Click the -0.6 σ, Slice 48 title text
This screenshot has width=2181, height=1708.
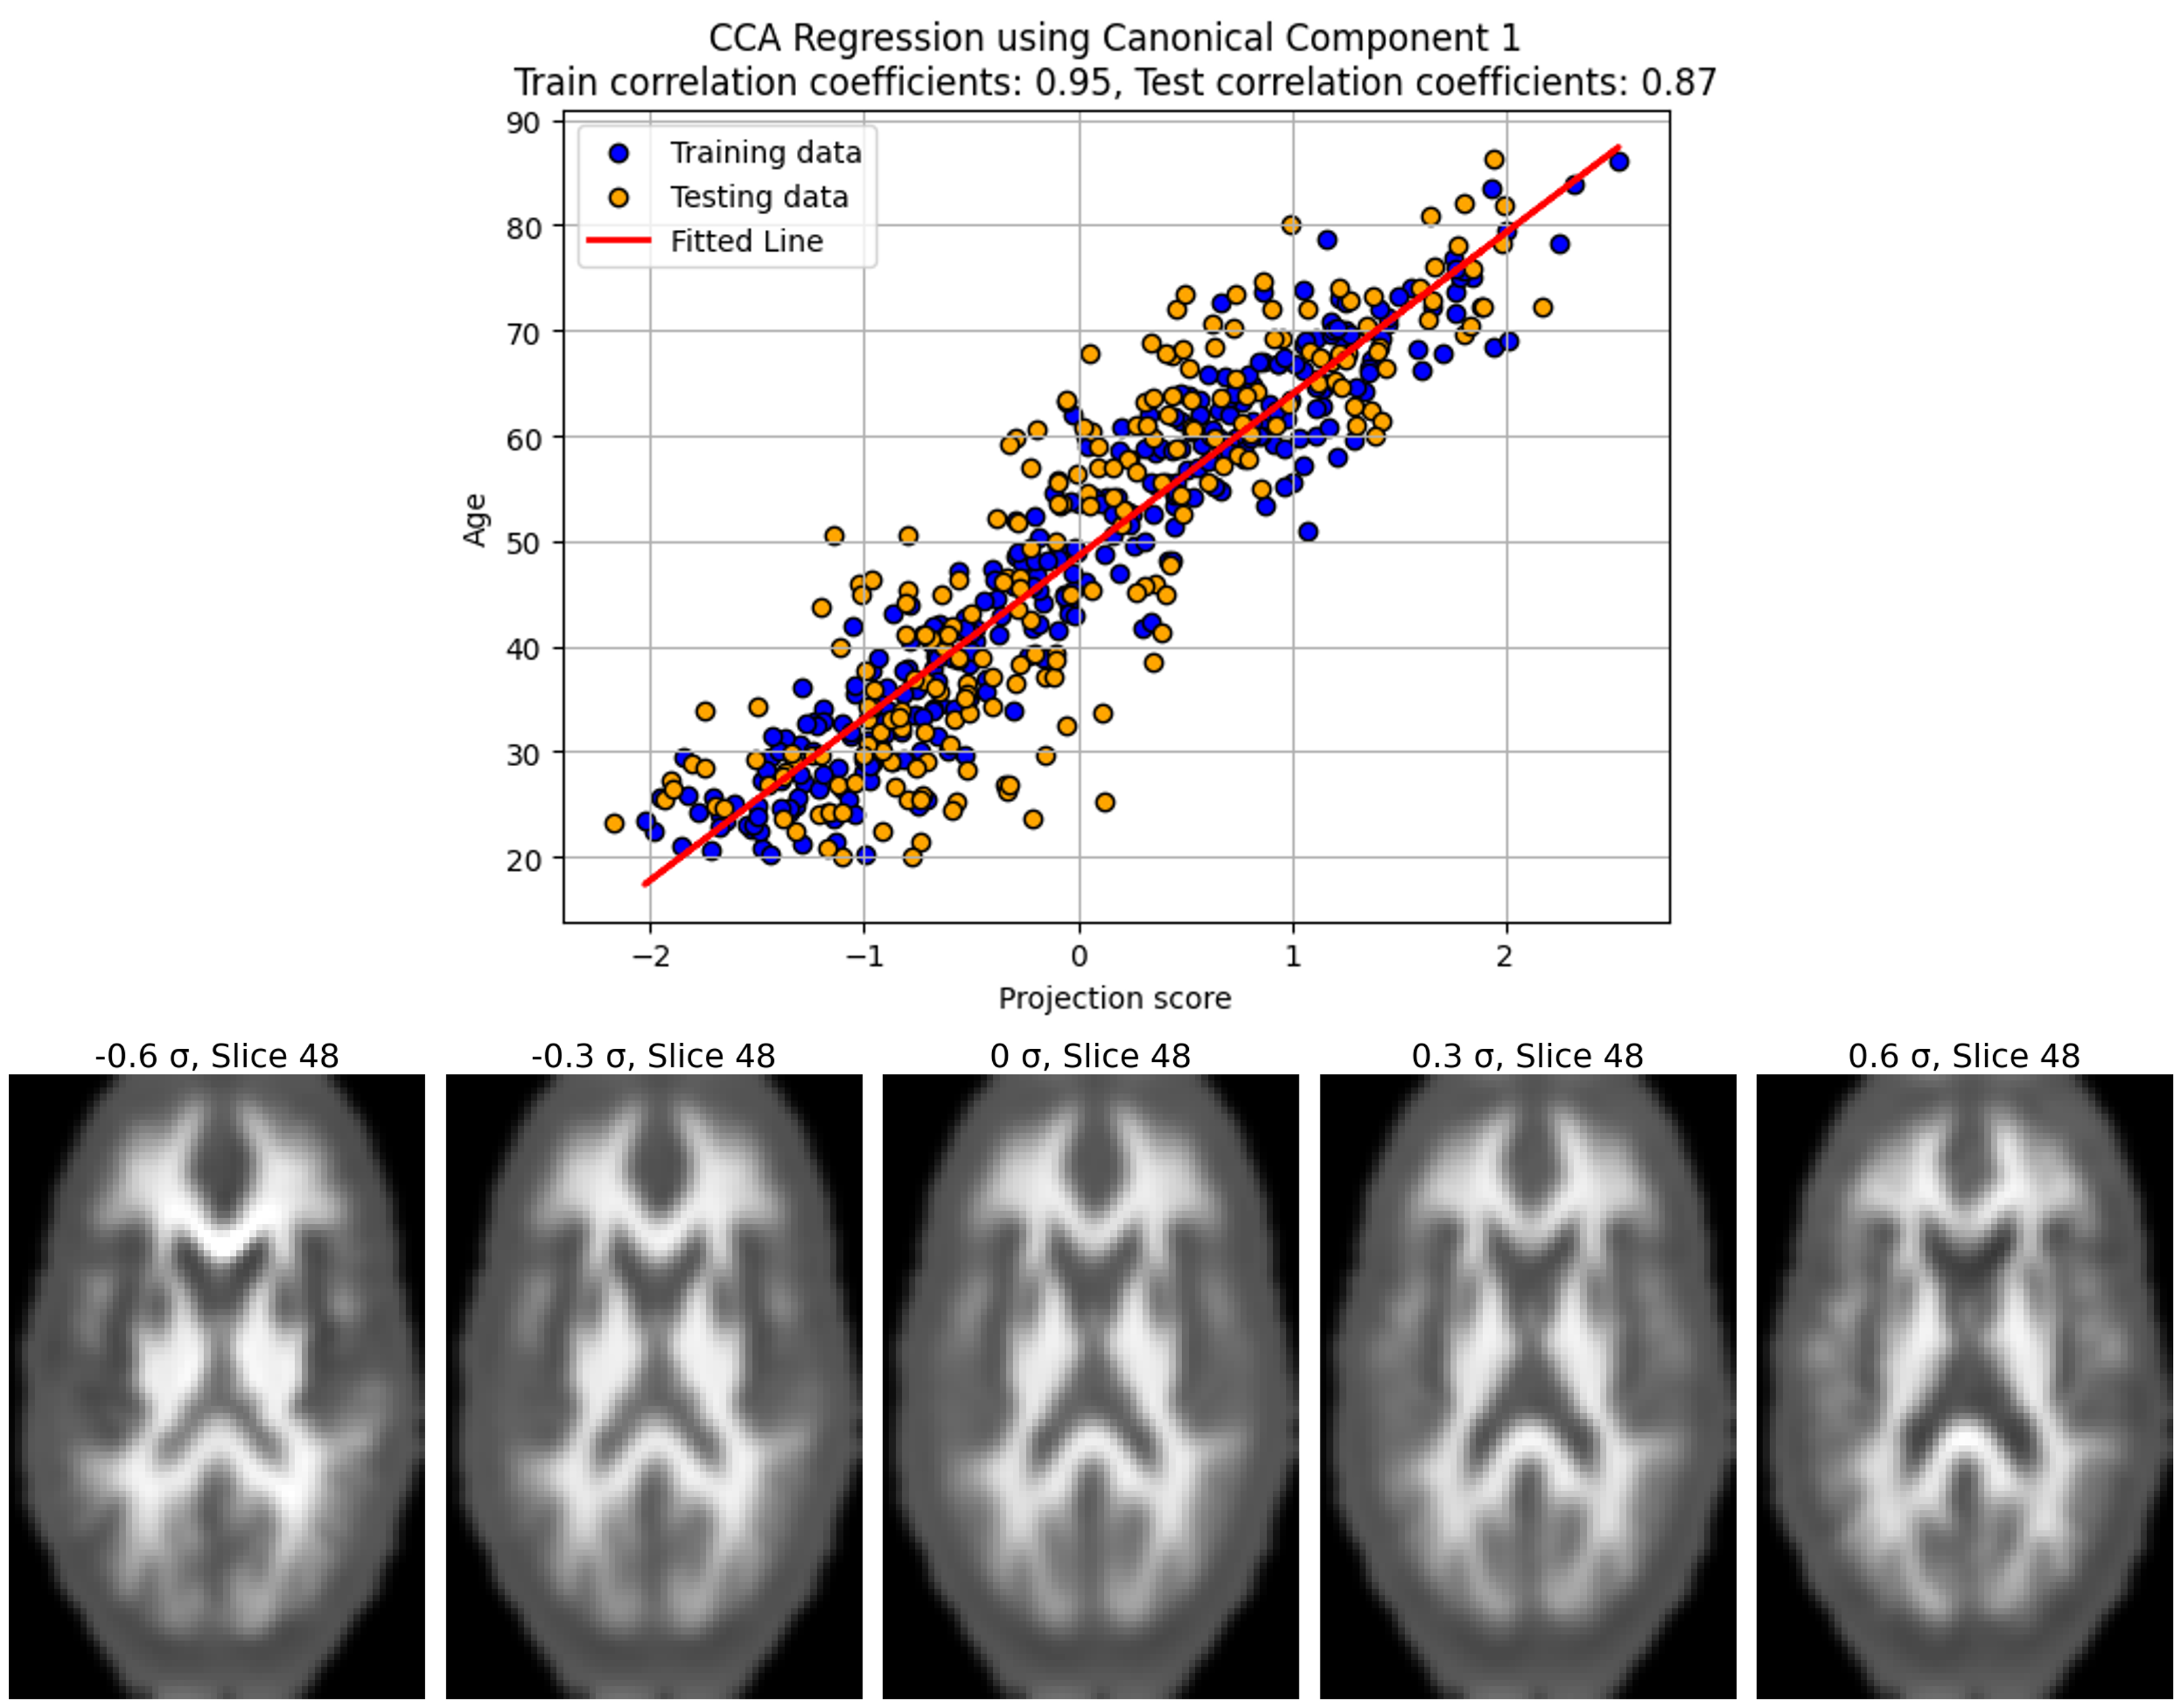click(217, 1056)
